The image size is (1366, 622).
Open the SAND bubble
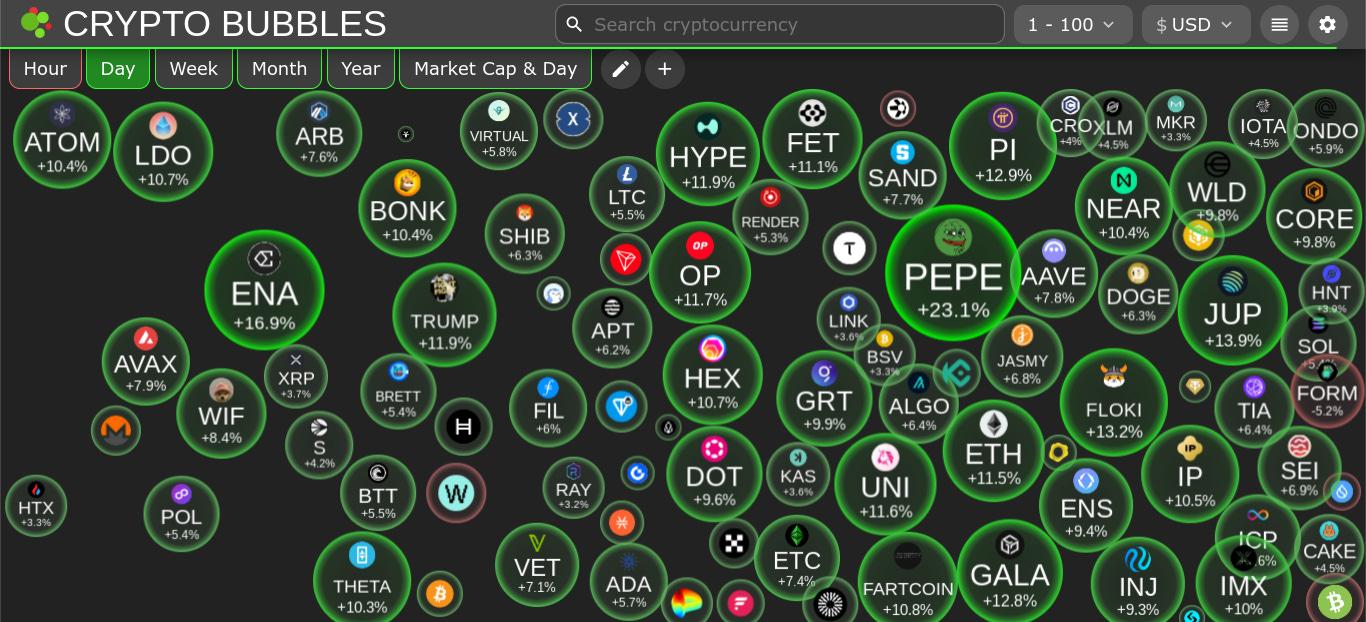pos(902,175)
